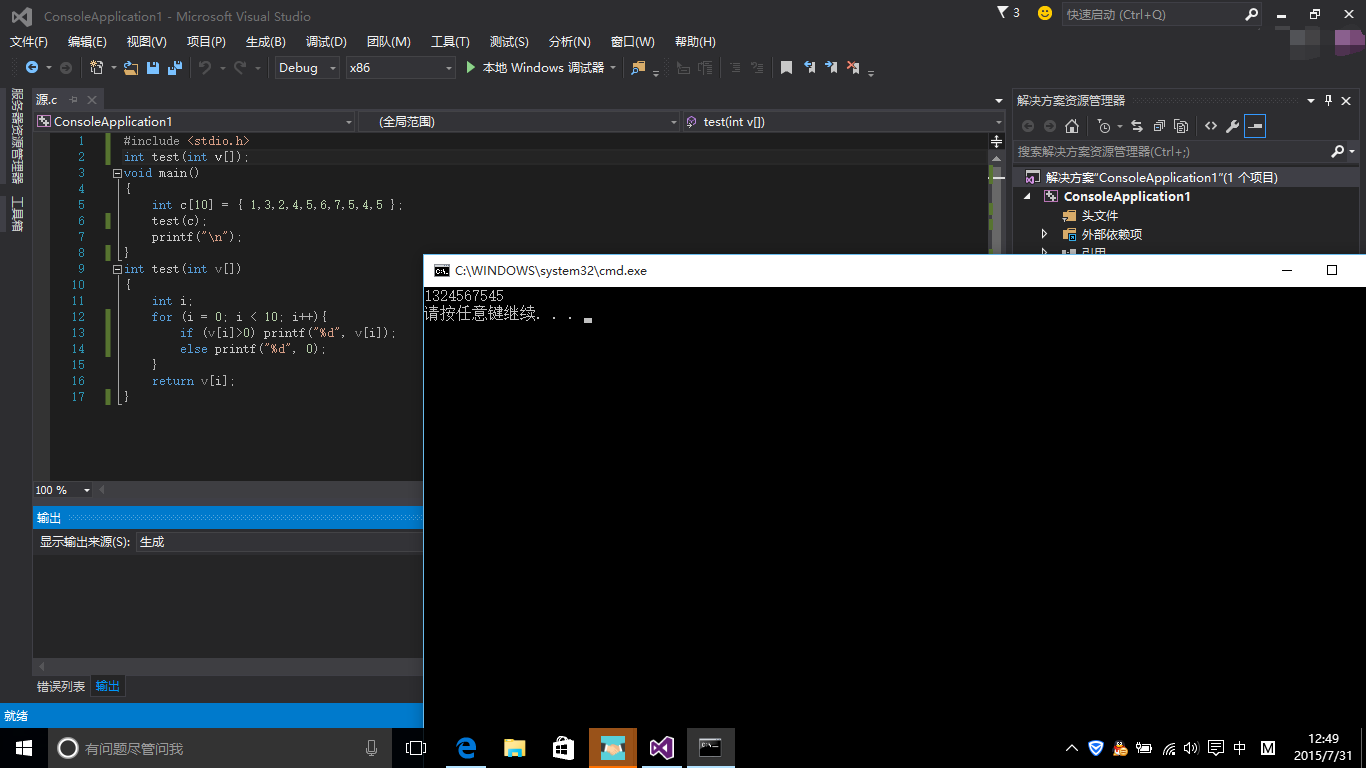Click the Home icon in Solution Explorer
The image size is (1366, 768).
1072,126
